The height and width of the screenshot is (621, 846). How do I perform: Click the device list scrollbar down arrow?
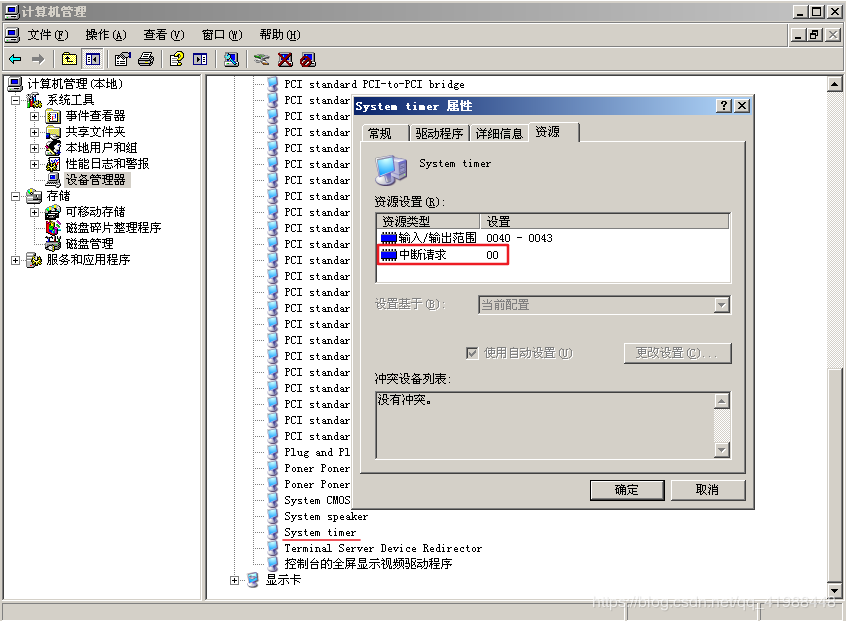tap(835, 591)
